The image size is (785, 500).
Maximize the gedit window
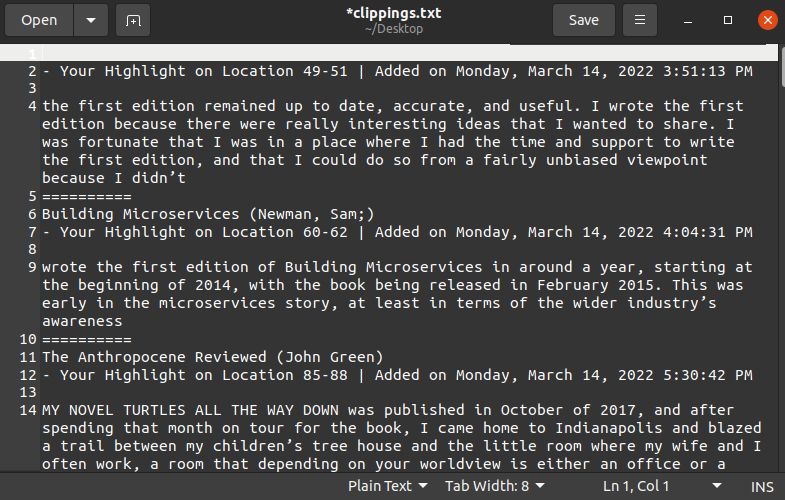tap(728, 20)
